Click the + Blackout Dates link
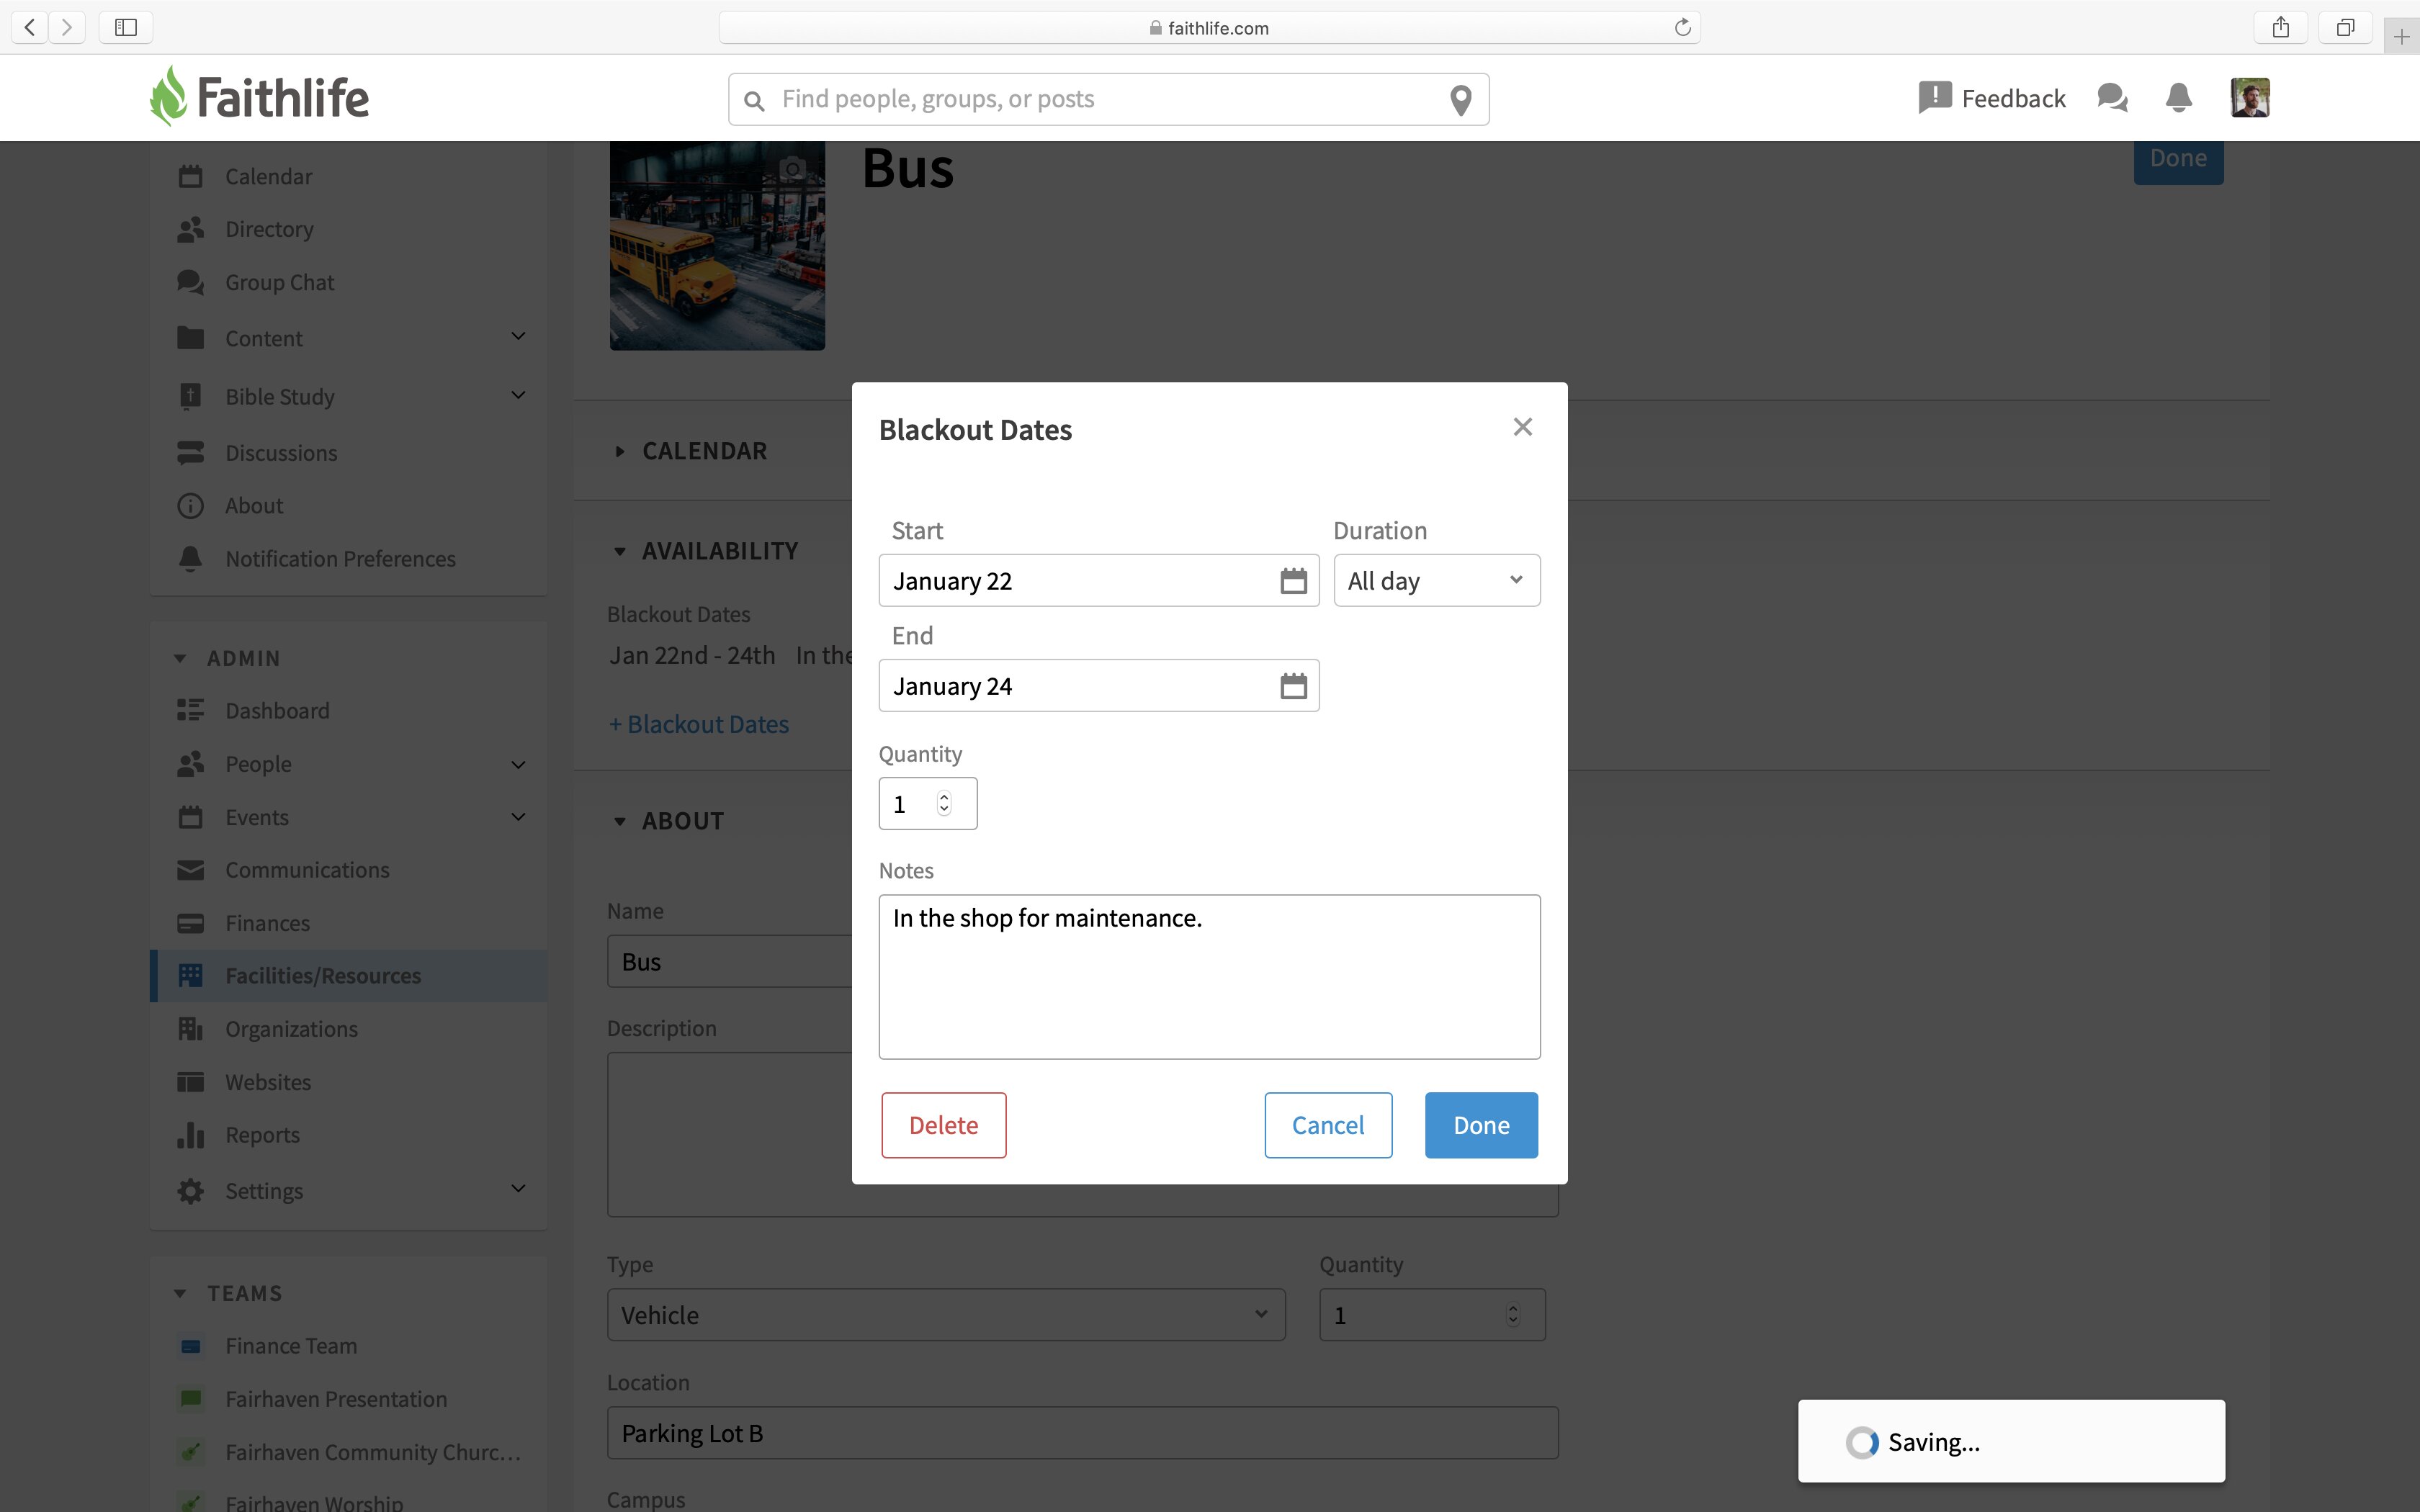The height and width of the screenshot is (1512, 2420). point(699,724)
